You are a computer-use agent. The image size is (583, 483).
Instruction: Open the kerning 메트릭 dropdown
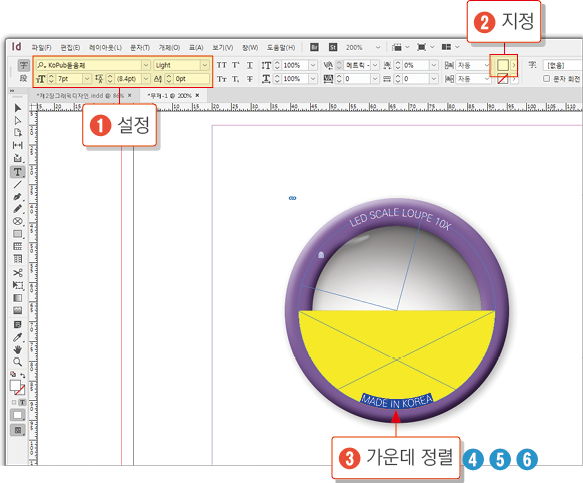click(x=375, y=65)
